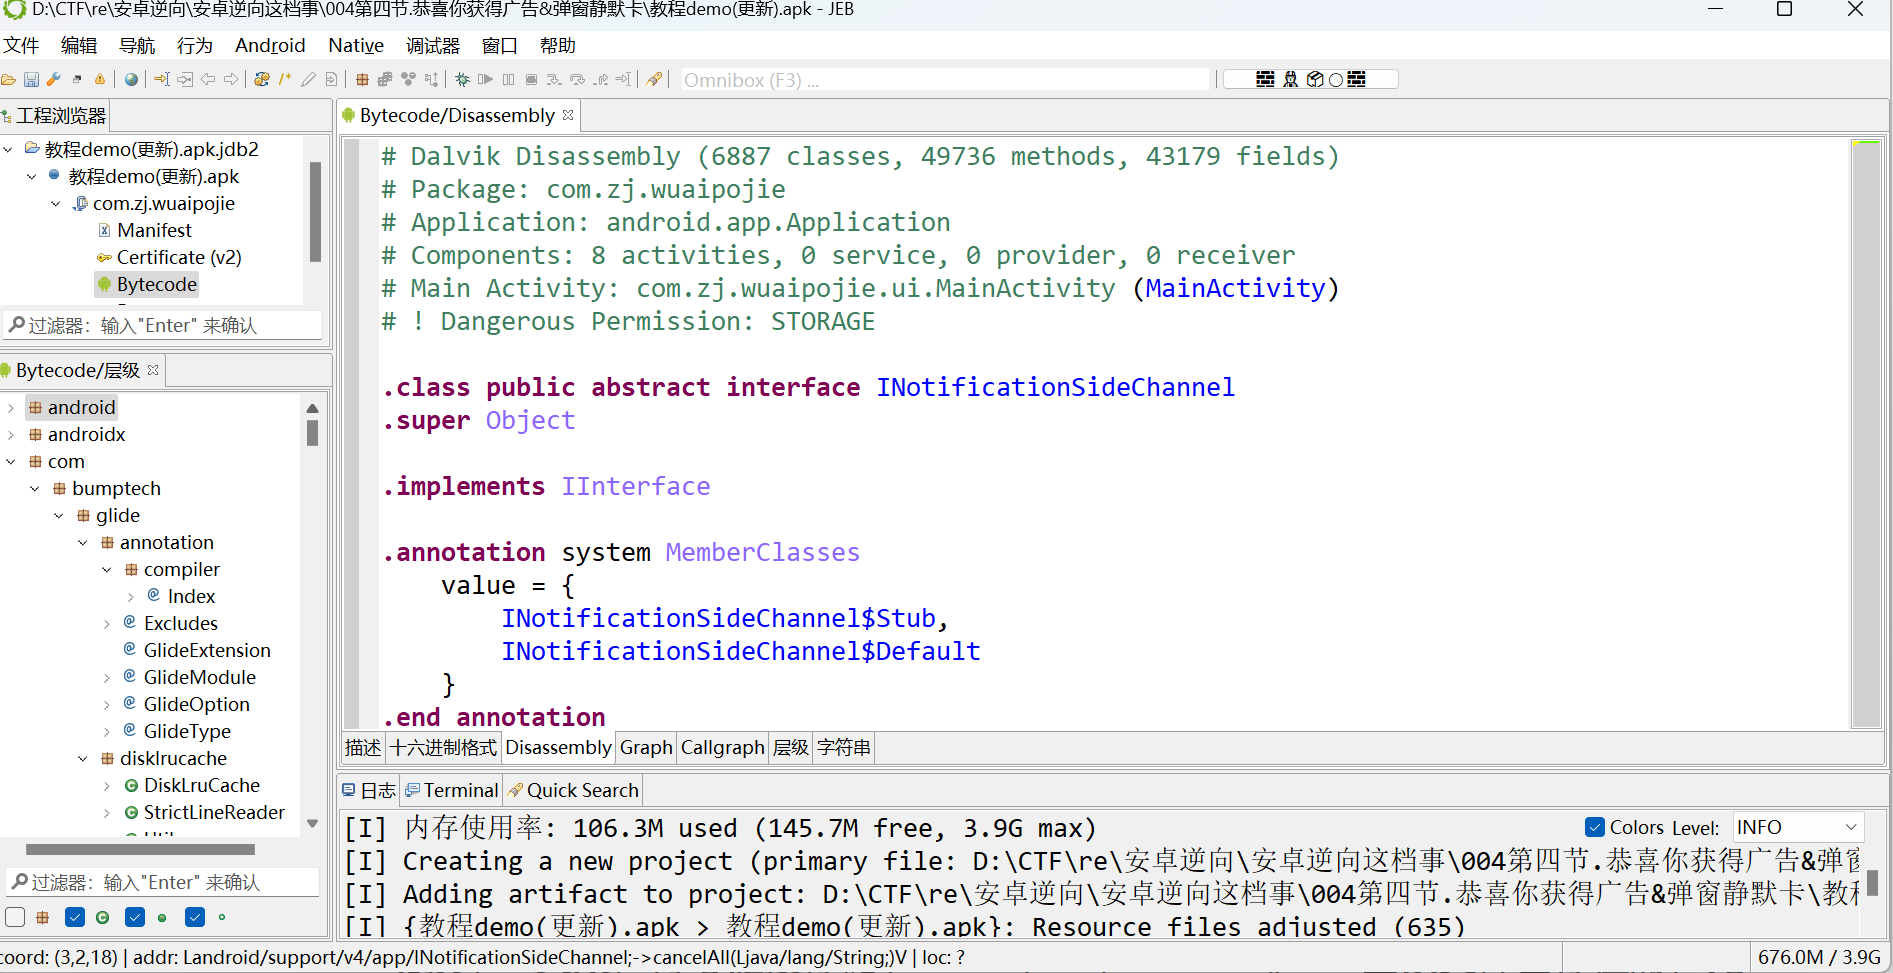Click the INotificationSideChannel$Stub link
The width and height of the screenshot is (1893, 973).
point(718,618)
